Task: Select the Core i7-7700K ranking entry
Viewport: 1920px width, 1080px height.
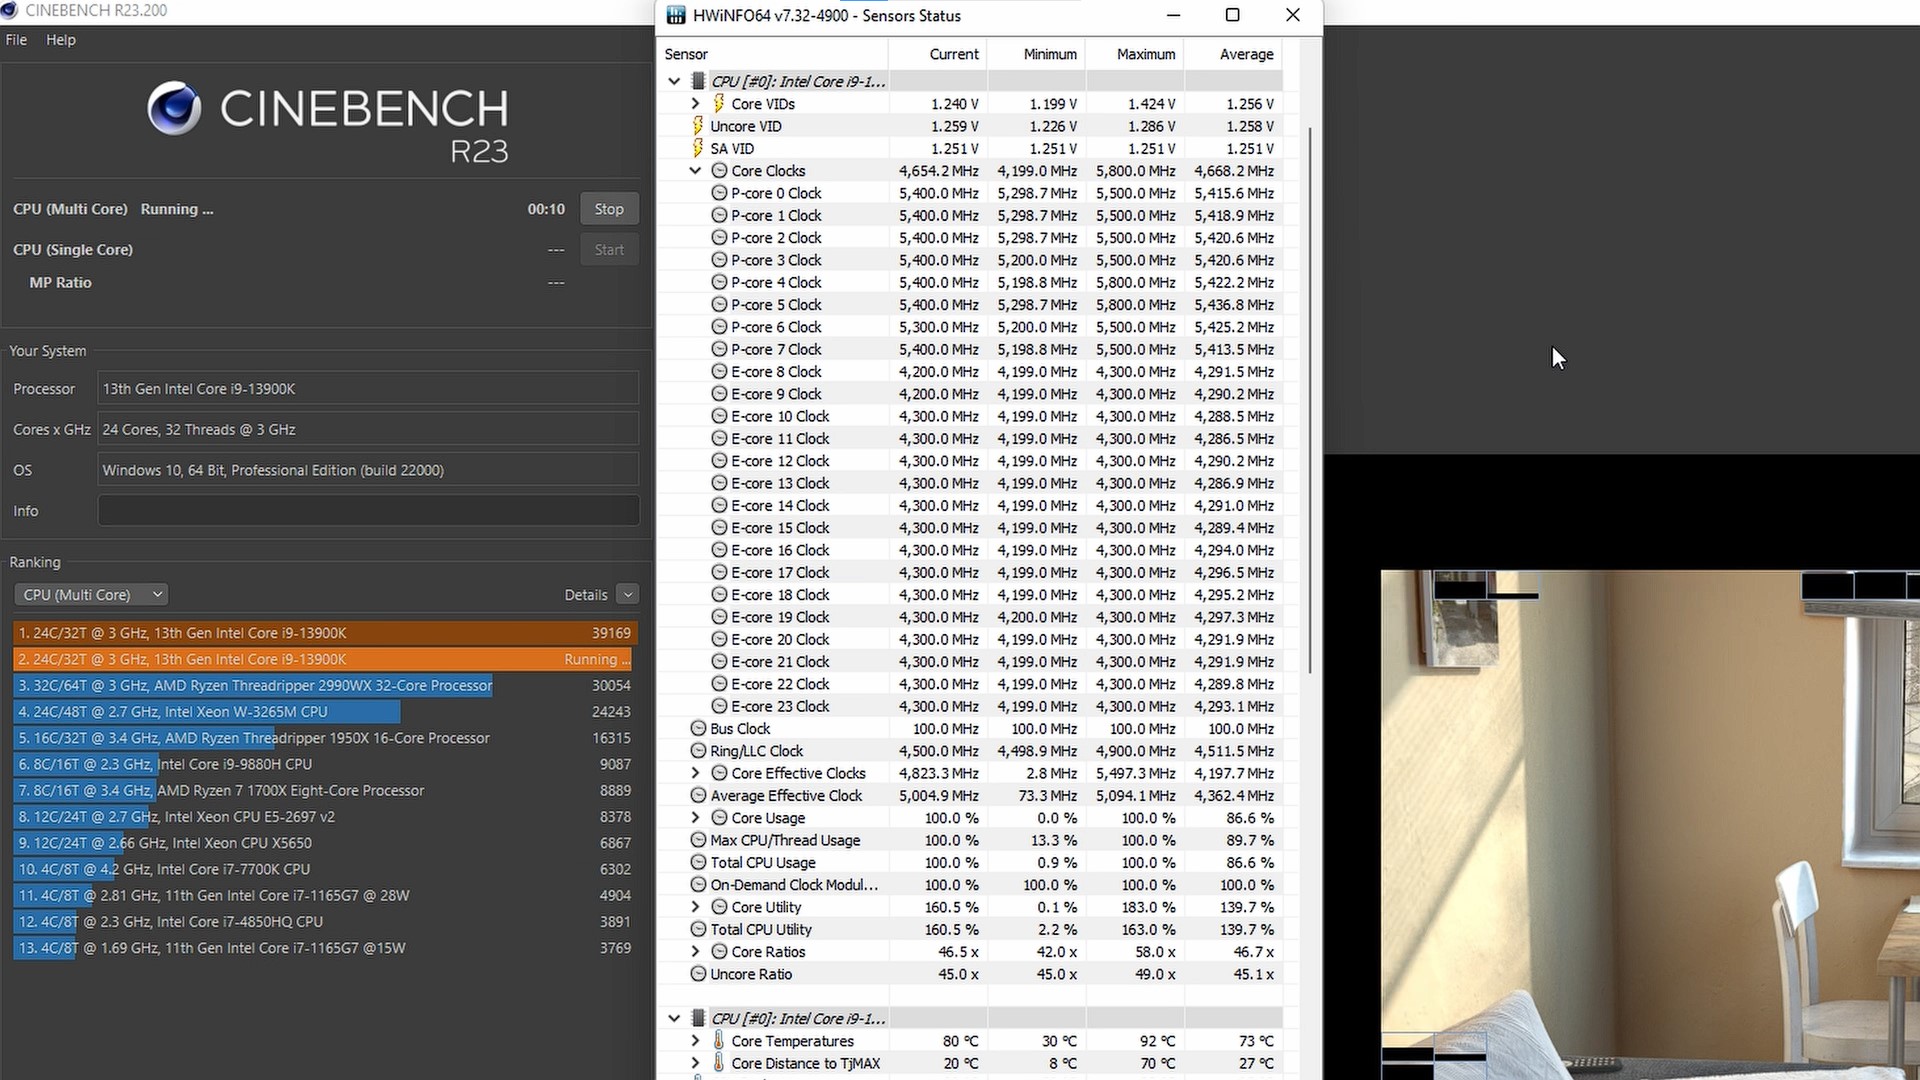Action: (325, 869)
